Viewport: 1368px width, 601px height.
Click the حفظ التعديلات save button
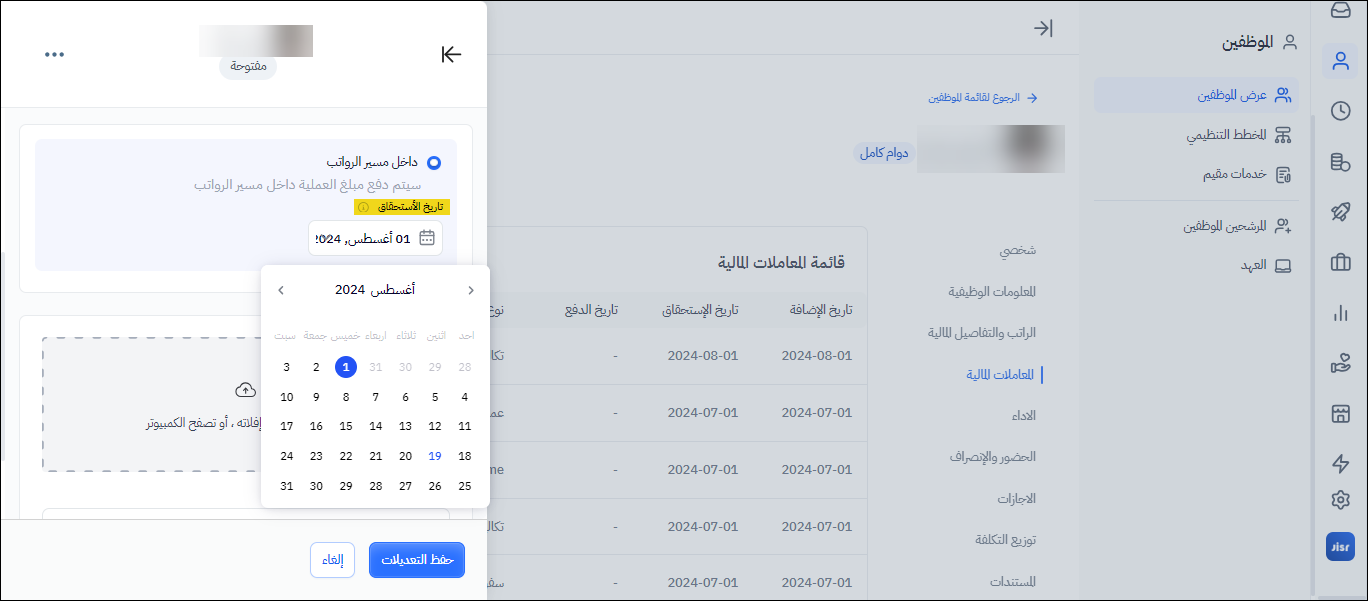[x=417, y=560]
